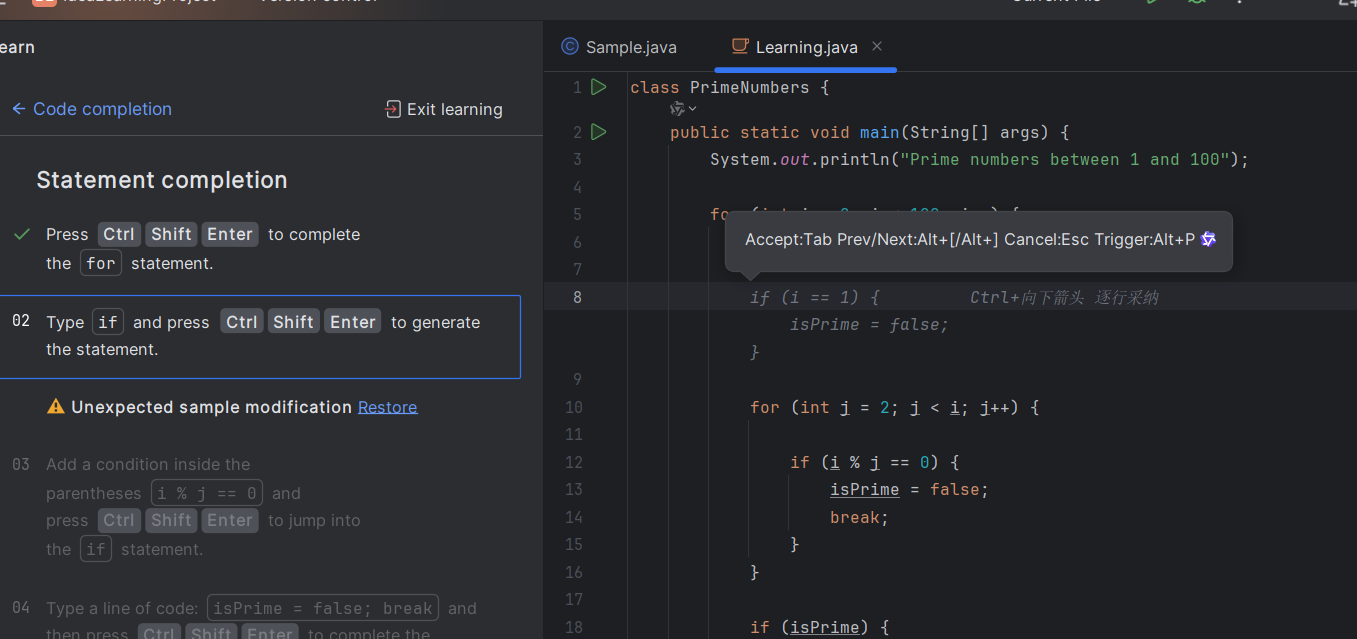Select step 02 Type if lesson task
This screenshot has width=1357, height=639.
coord(260,336)
